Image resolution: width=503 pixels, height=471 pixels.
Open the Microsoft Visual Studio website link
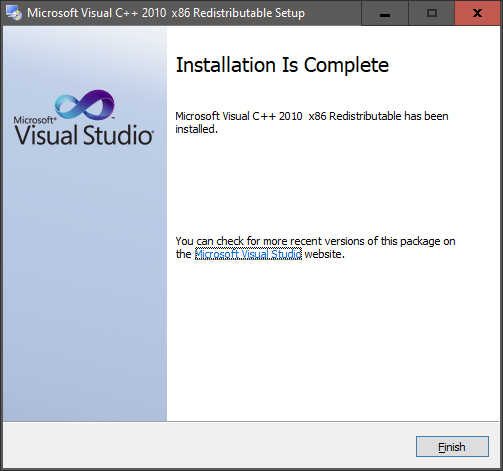click(248, 254)
